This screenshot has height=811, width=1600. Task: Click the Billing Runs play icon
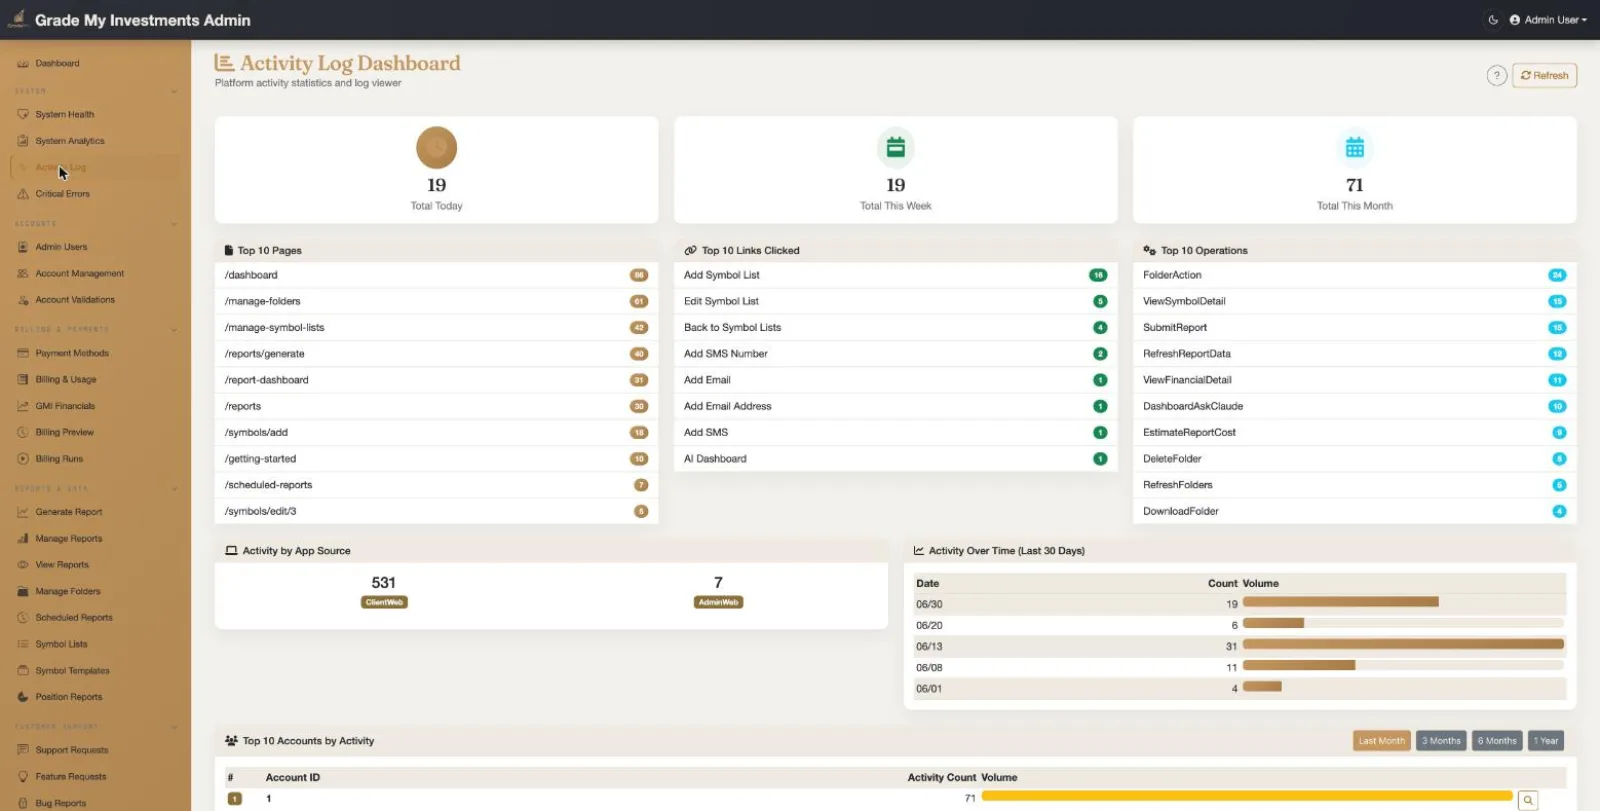(23, 459)
